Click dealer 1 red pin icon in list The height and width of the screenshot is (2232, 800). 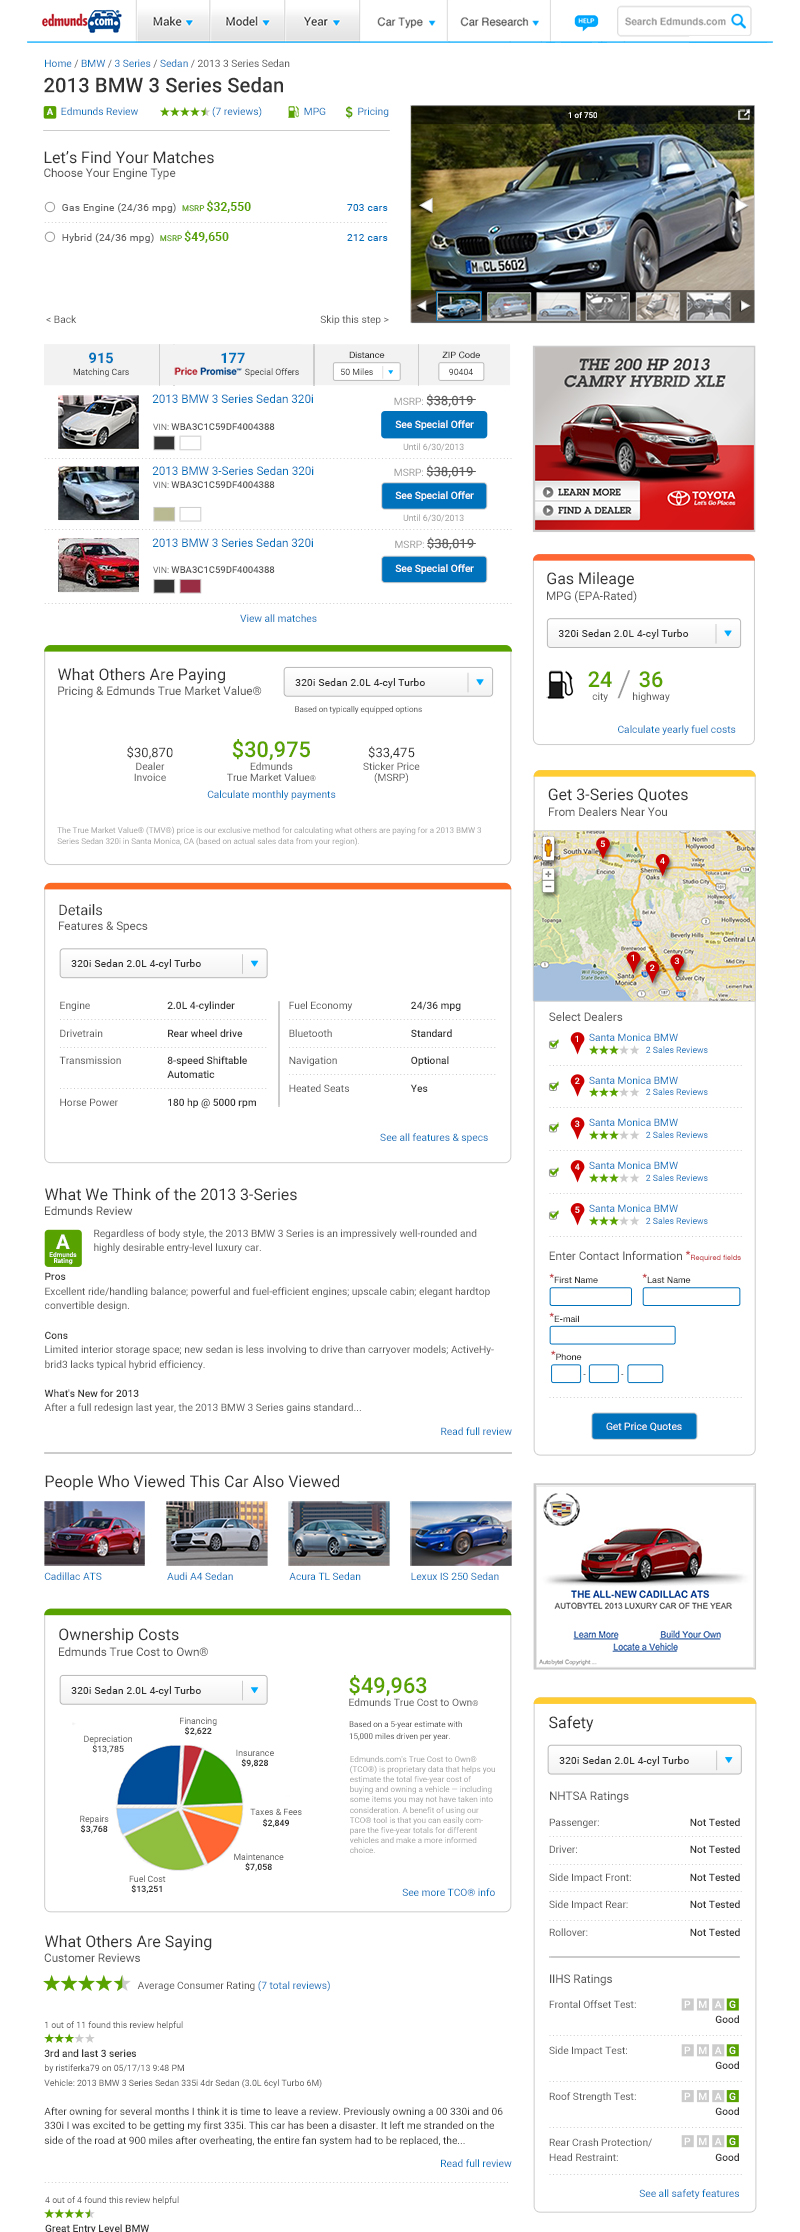click(577, 1043)
